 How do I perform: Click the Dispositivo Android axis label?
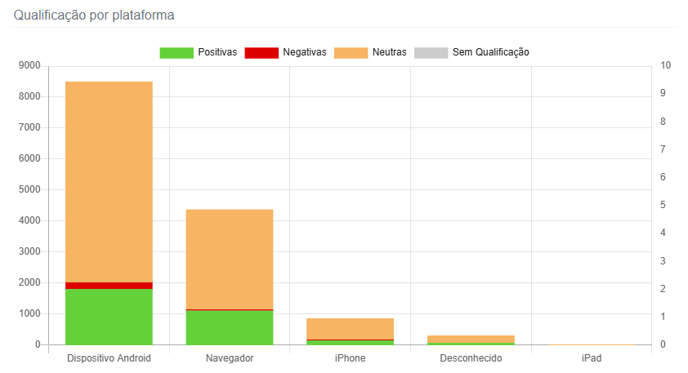109,358
